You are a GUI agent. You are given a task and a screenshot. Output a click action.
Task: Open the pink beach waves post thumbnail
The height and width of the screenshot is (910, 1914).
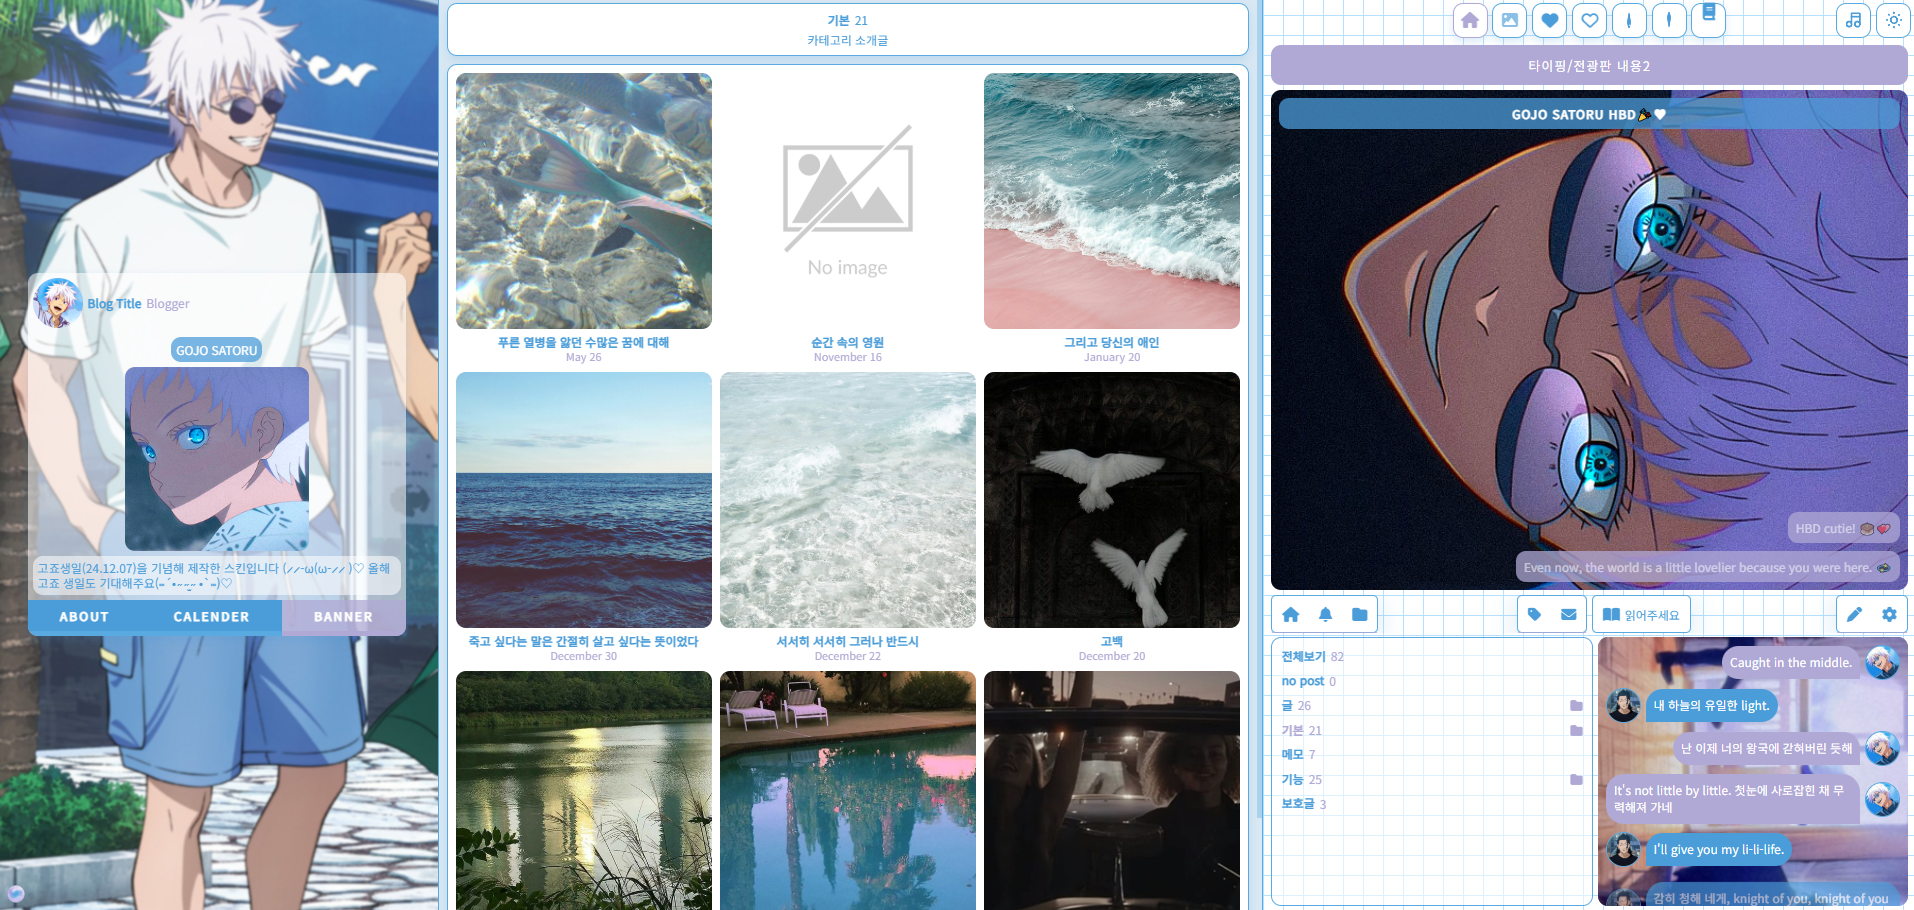[x=1112, y=201]
